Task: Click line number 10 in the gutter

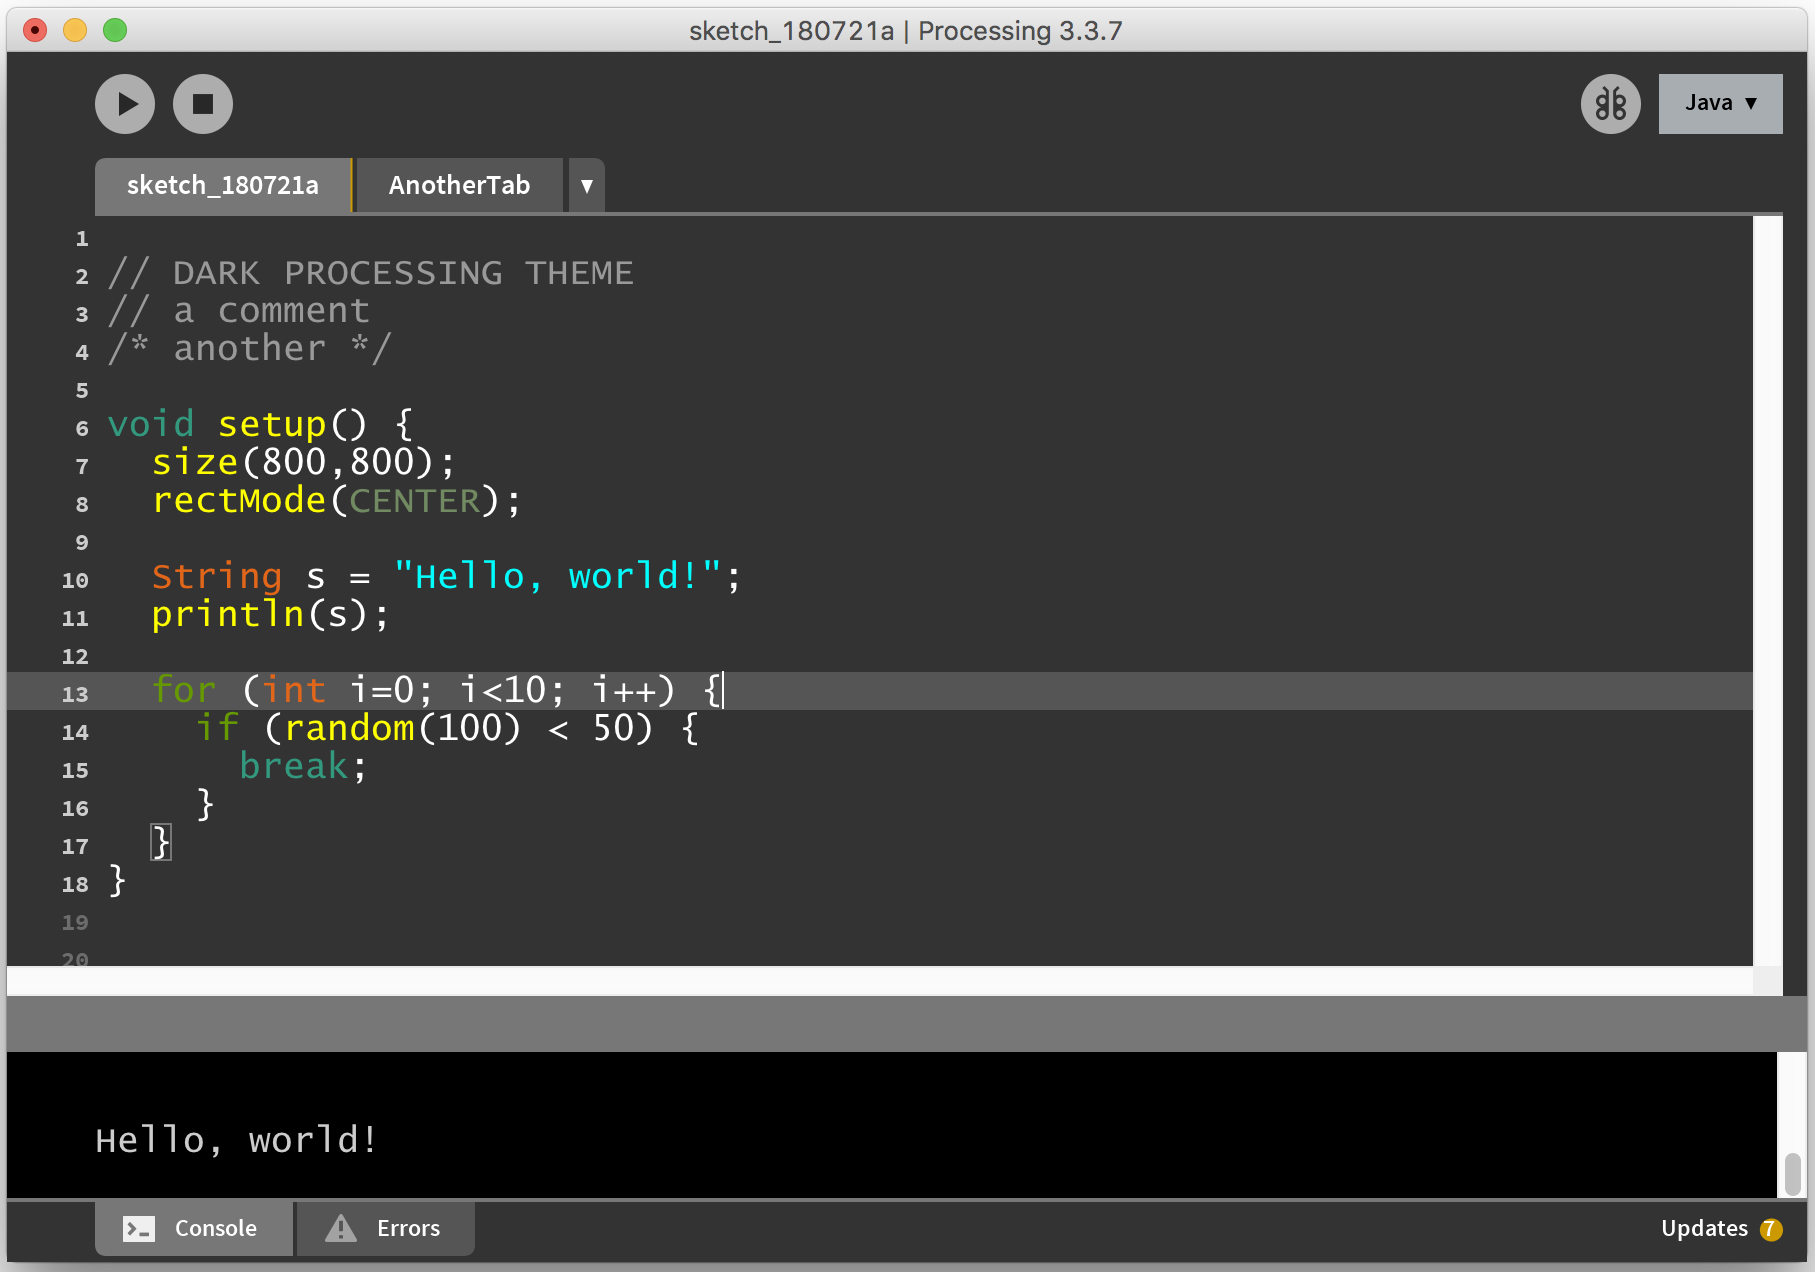Action: click(75, 580)
